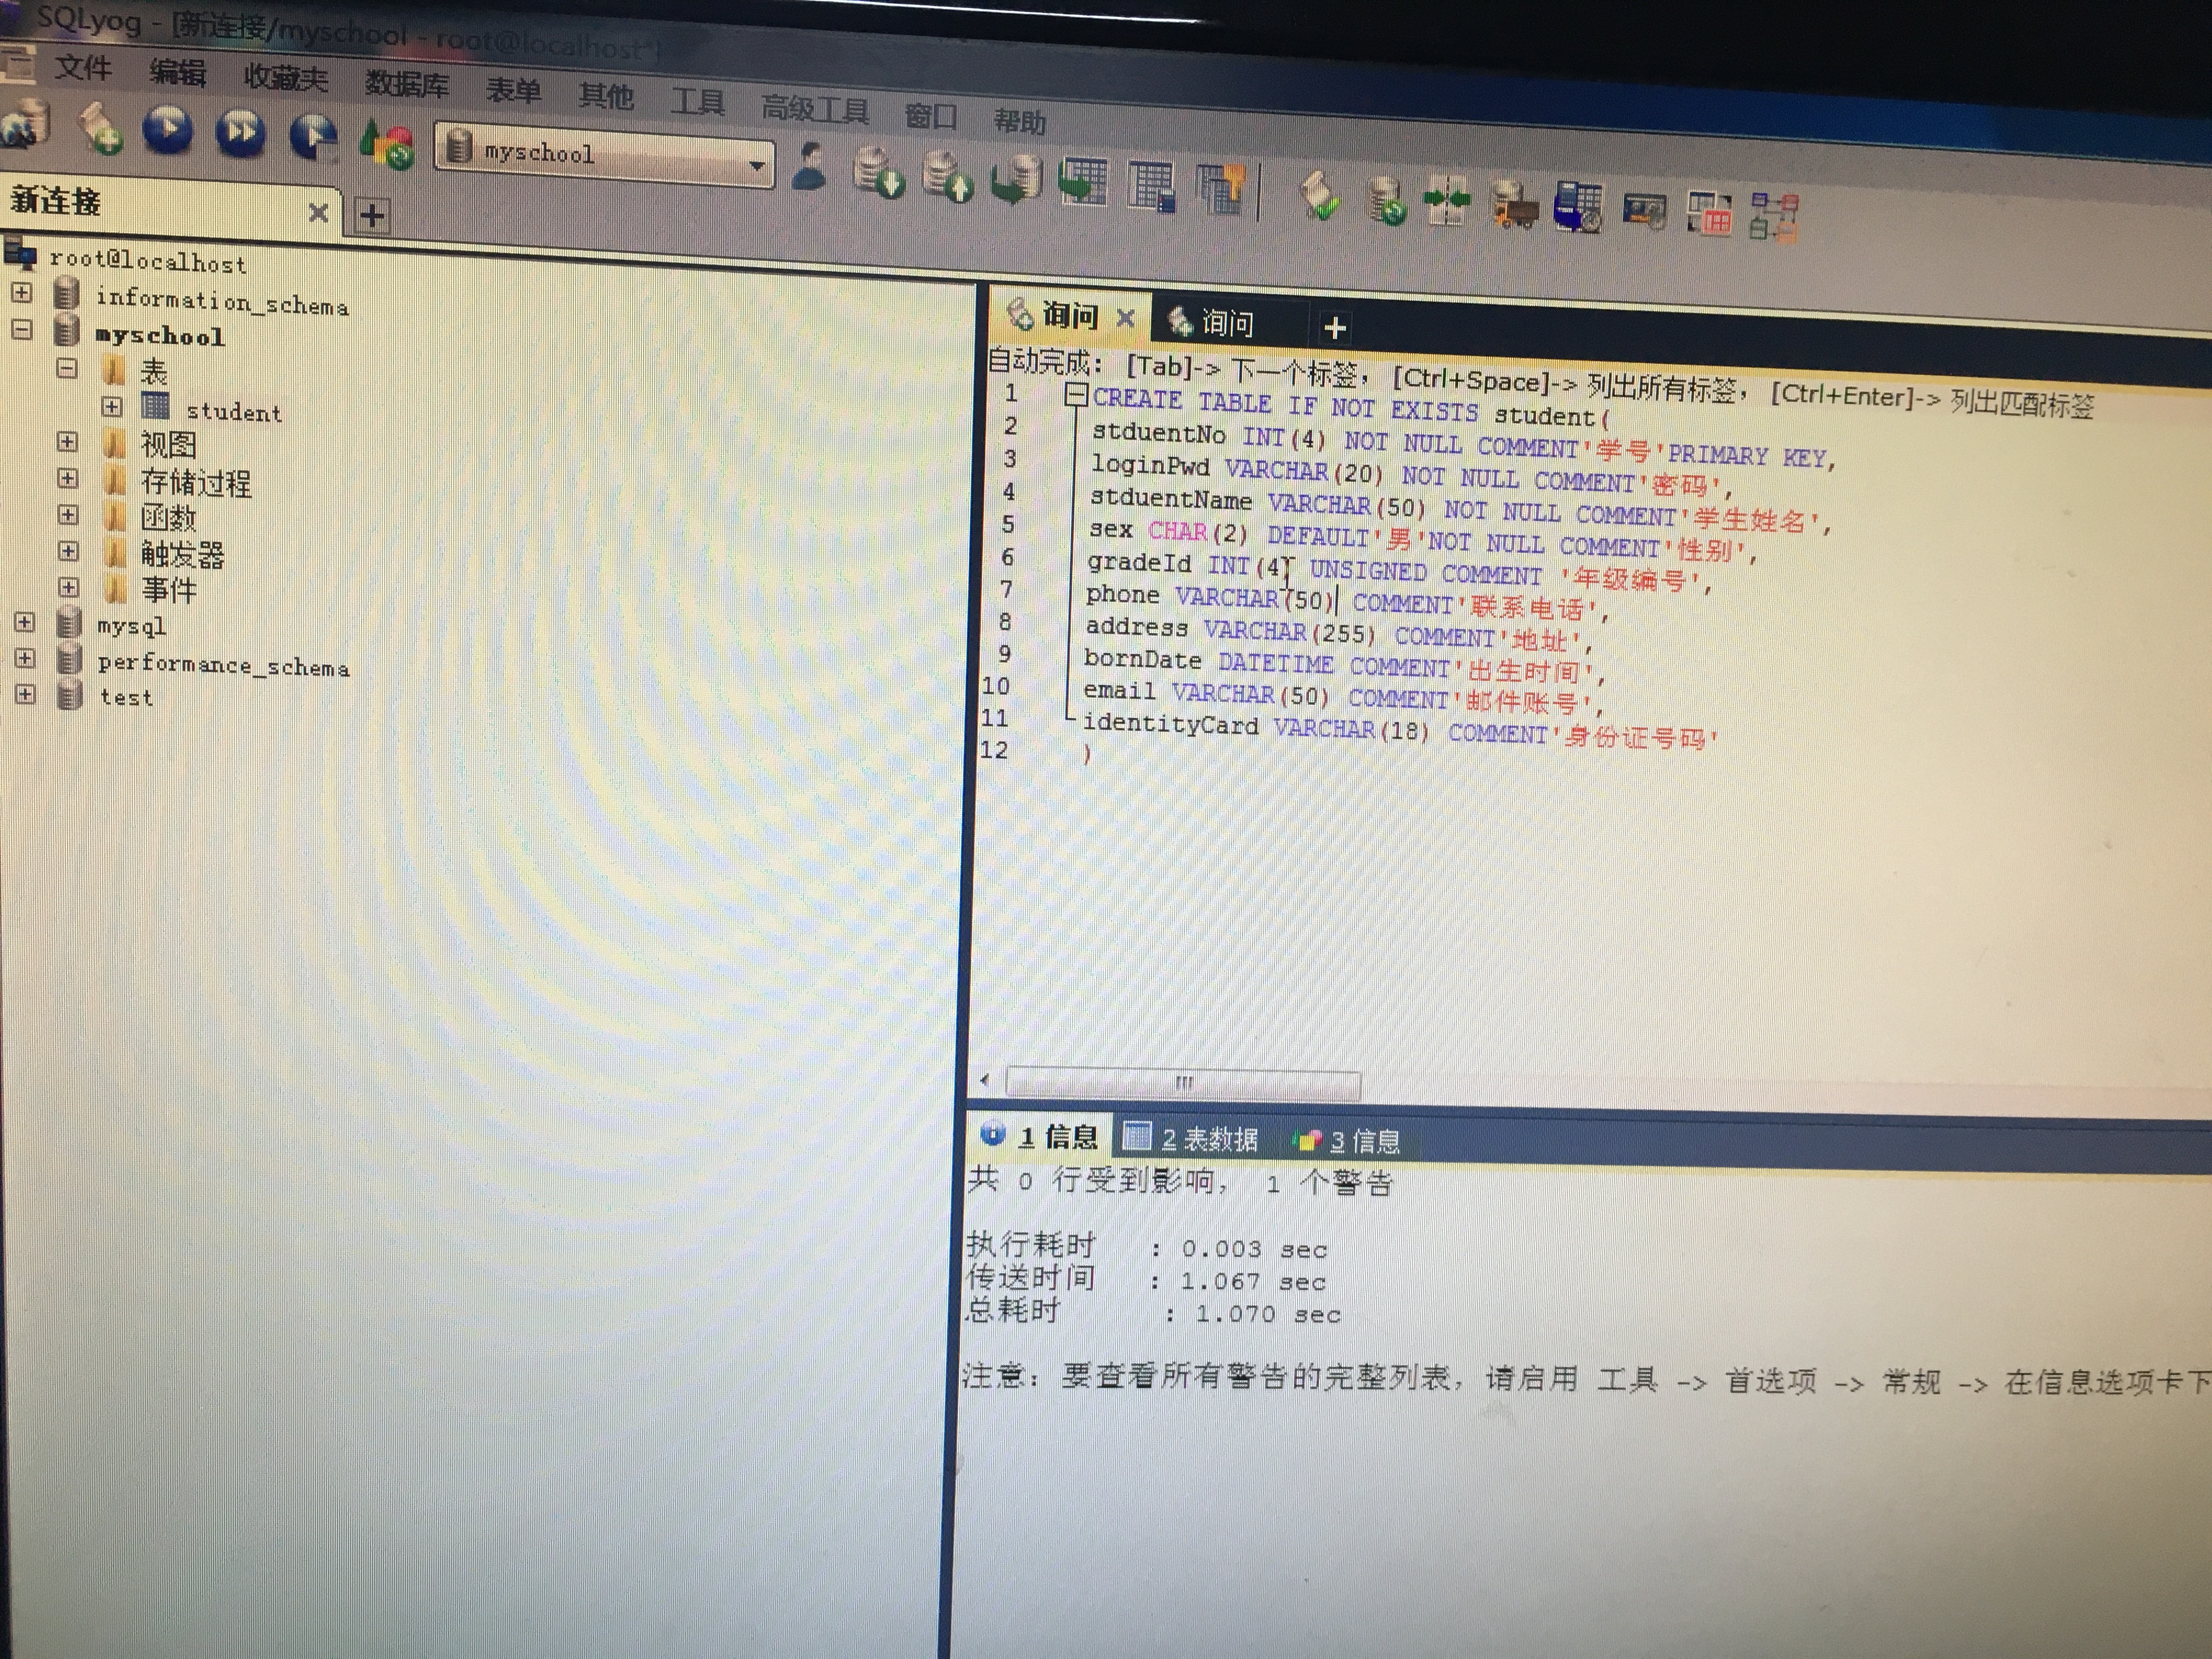
Task: Click the notifications services monitor icon
Action: tap(1644, 211)
